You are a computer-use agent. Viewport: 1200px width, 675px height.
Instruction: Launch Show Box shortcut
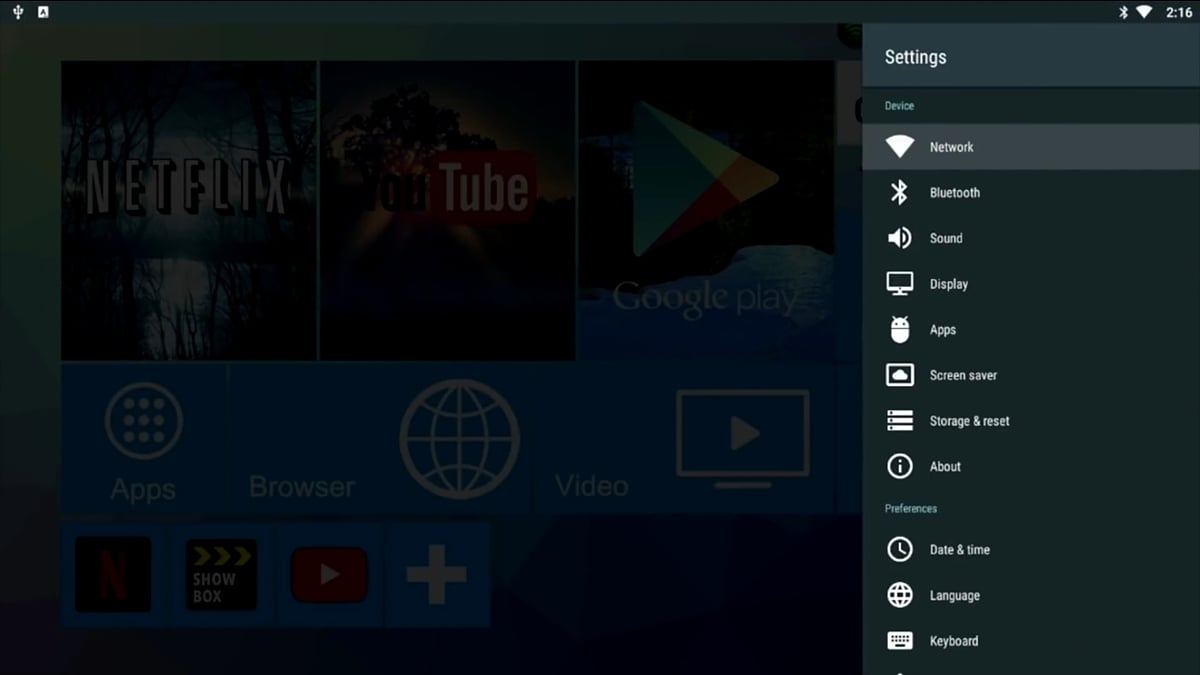coord(221,575)
